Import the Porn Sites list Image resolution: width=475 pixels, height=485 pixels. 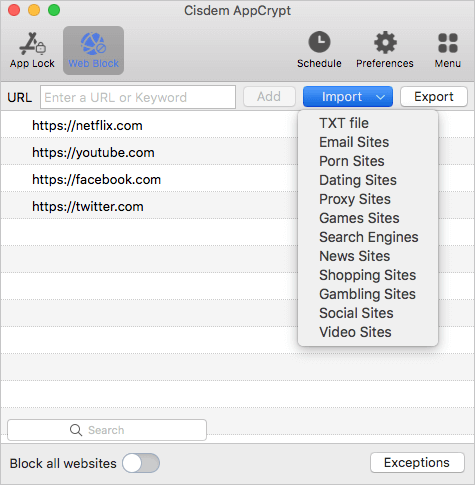tap(352, 161)
